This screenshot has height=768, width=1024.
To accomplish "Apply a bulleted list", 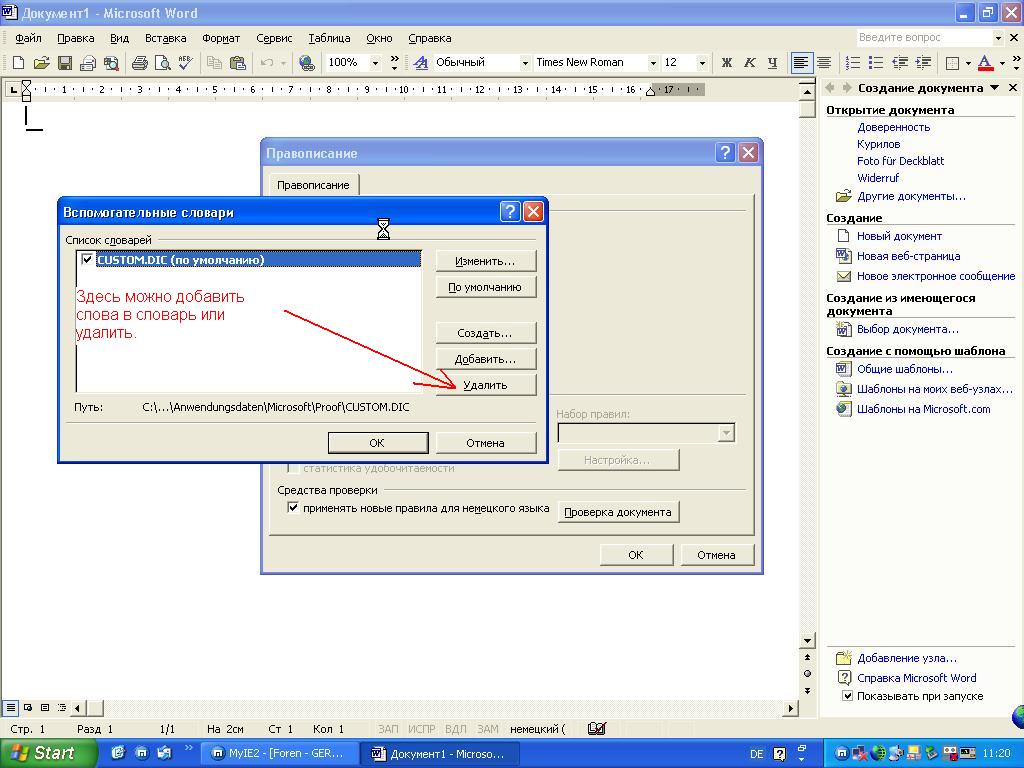I will tap(876, 63).
